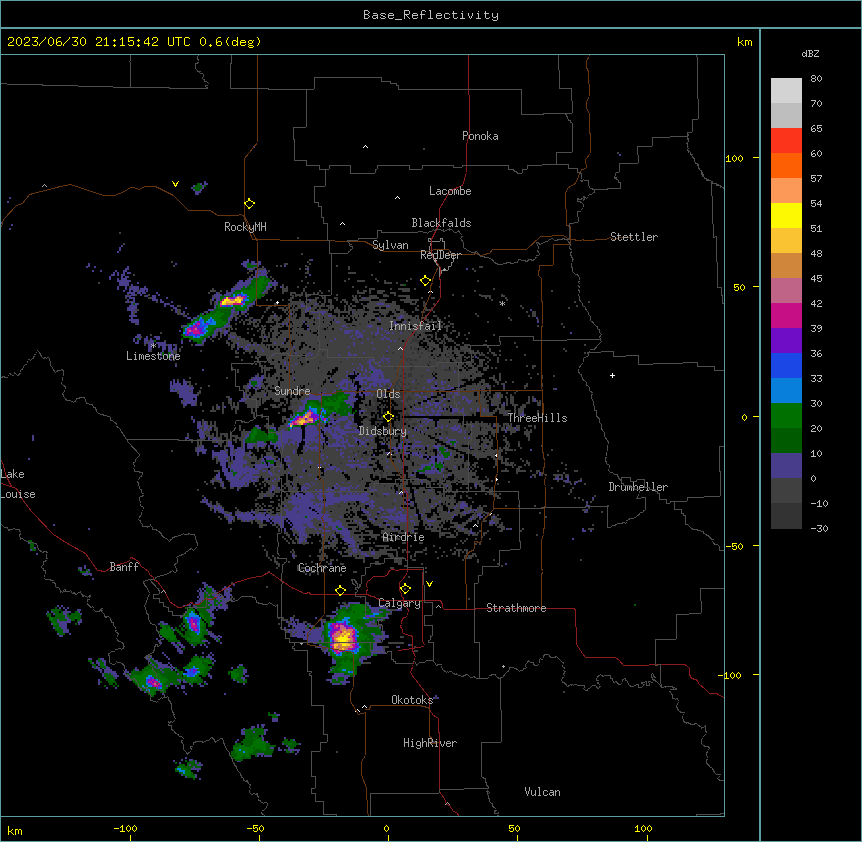Click the white plus marker west of Stettler region
This screenshot has height=842, width=862.
[x=612, y=375]
